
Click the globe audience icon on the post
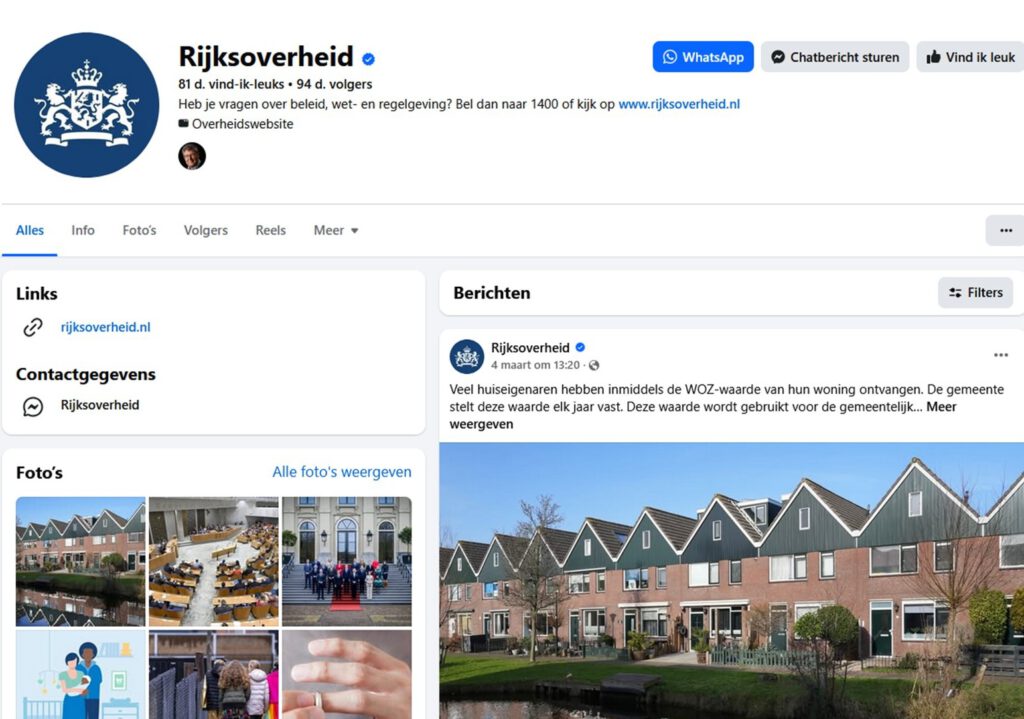[x=594, y=365]
